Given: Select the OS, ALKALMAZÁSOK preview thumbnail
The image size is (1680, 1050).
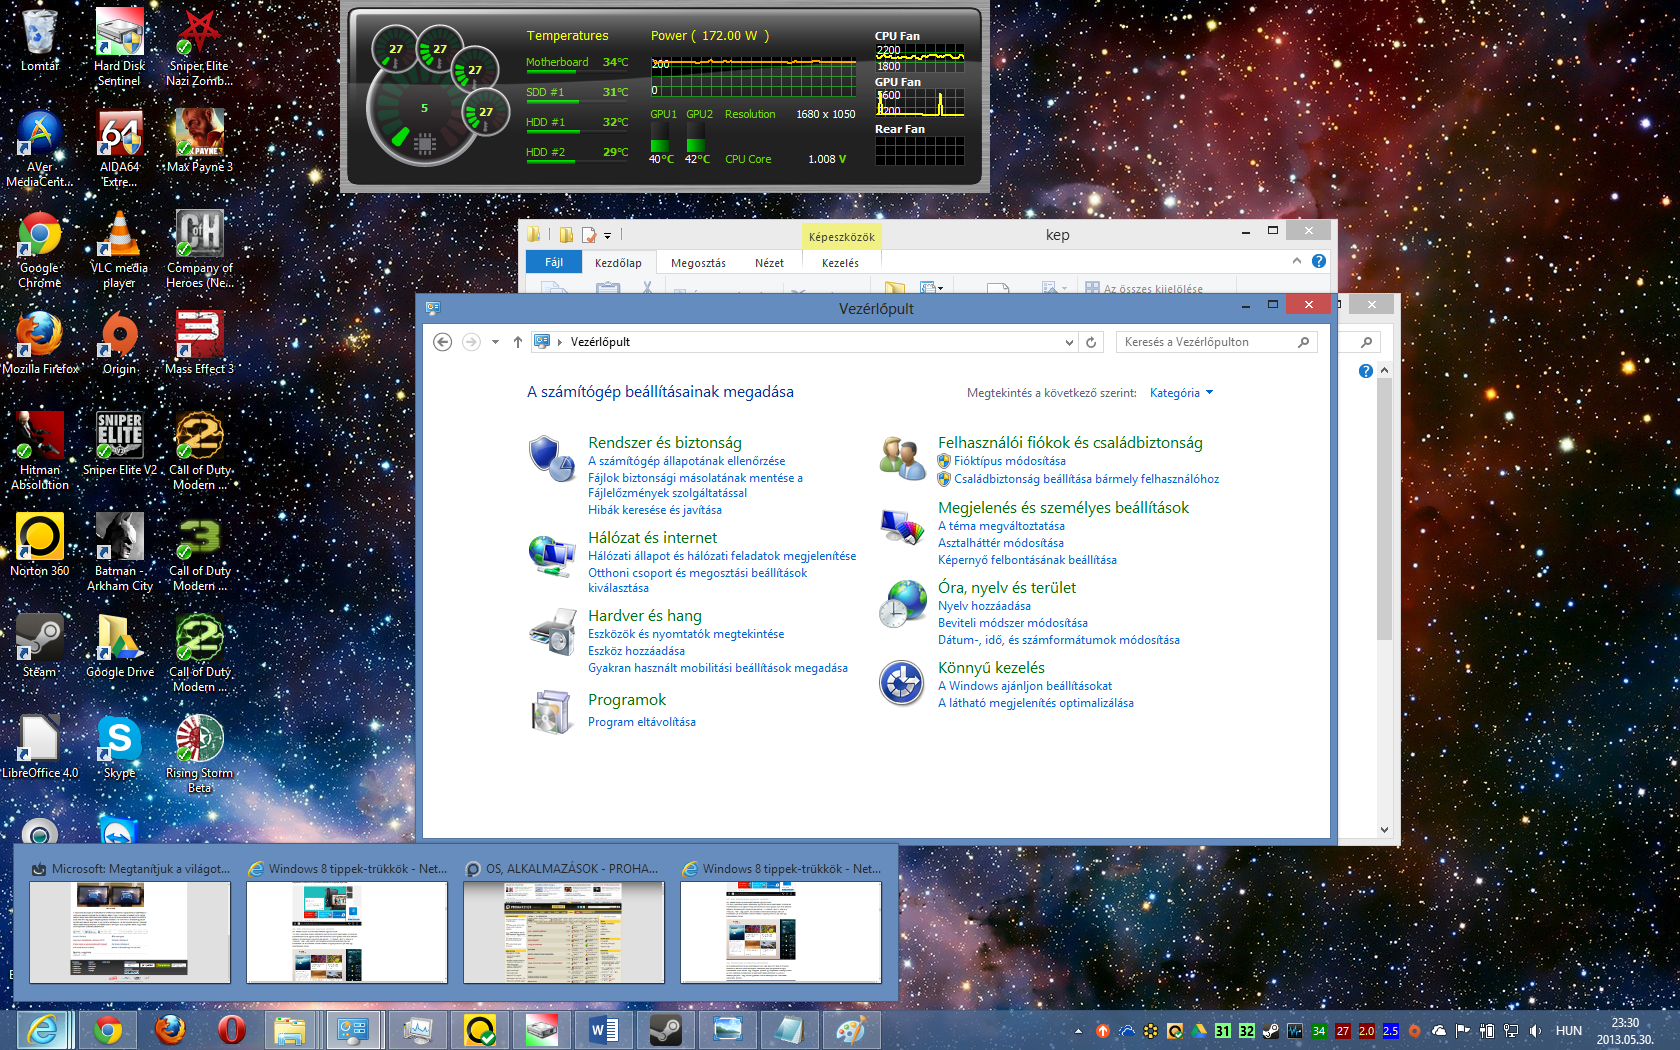Looking at the screenshot, I should click(x=563, y=932).
